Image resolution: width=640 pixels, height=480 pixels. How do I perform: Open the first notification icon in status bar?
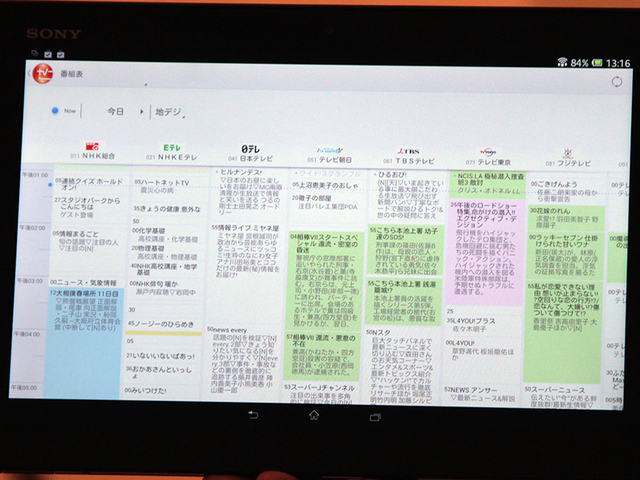click(x=34, y=53)
